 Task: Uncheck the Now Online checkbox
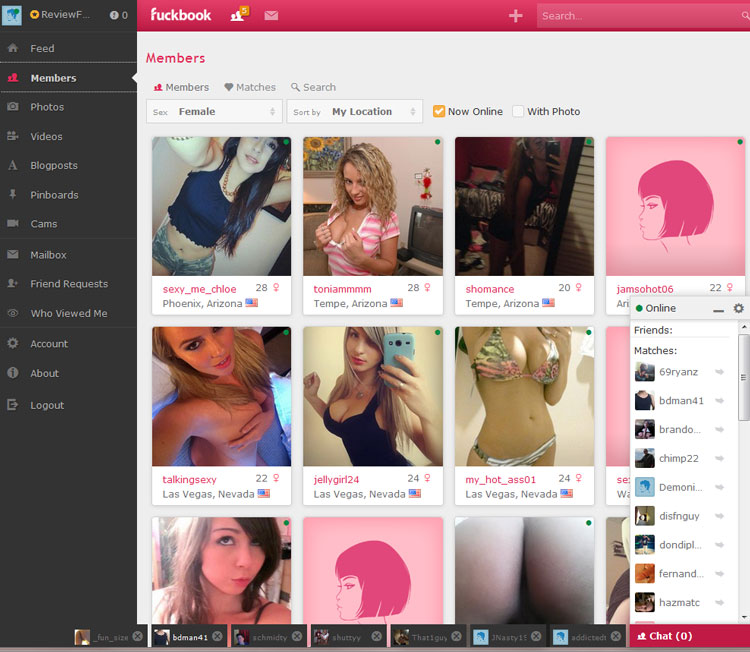click(439, 111)
